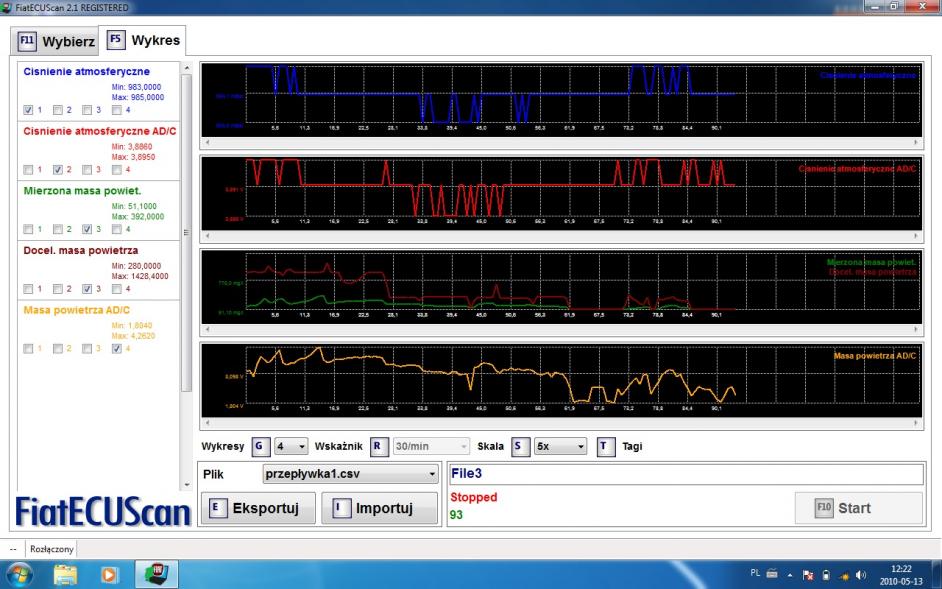
Task: Click the blue graph horizontal scrollbar
Action: pos(561,142)
